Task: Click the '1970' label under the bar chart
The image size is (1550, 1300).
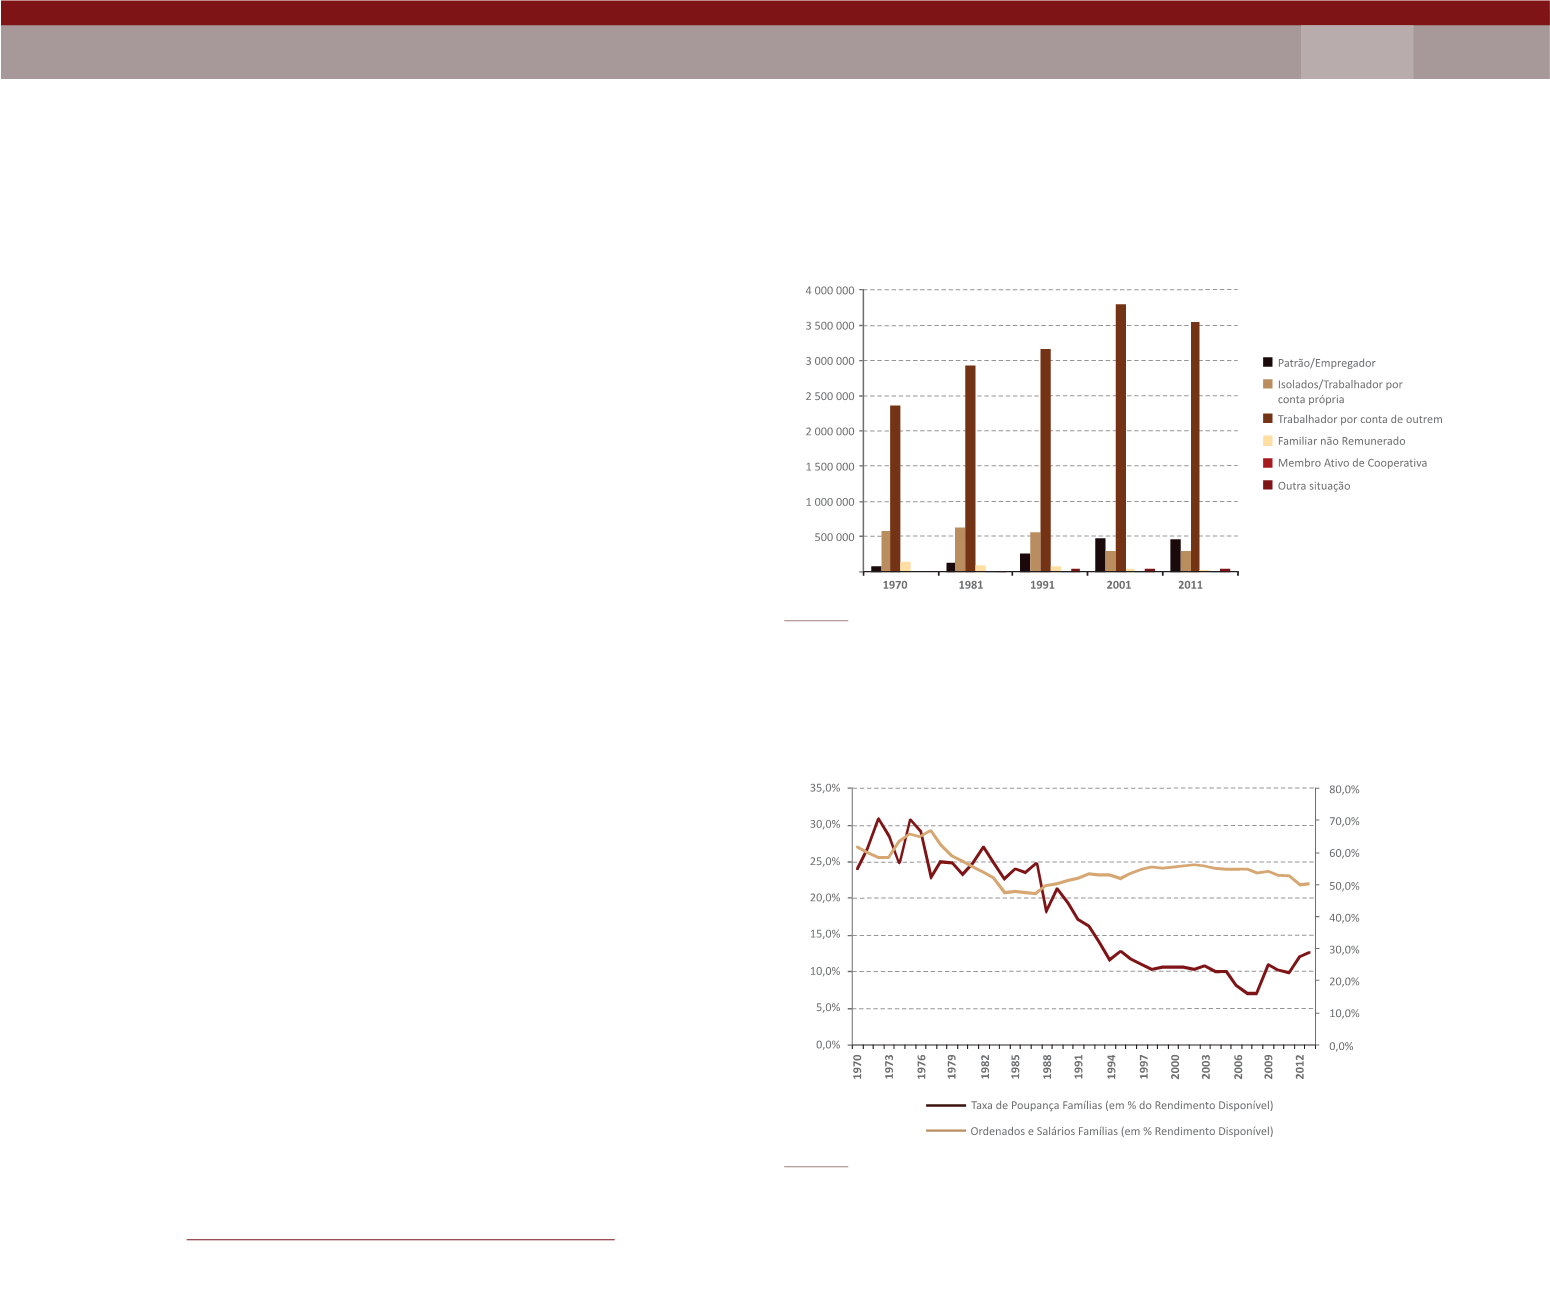Action: tap(895, 585)
